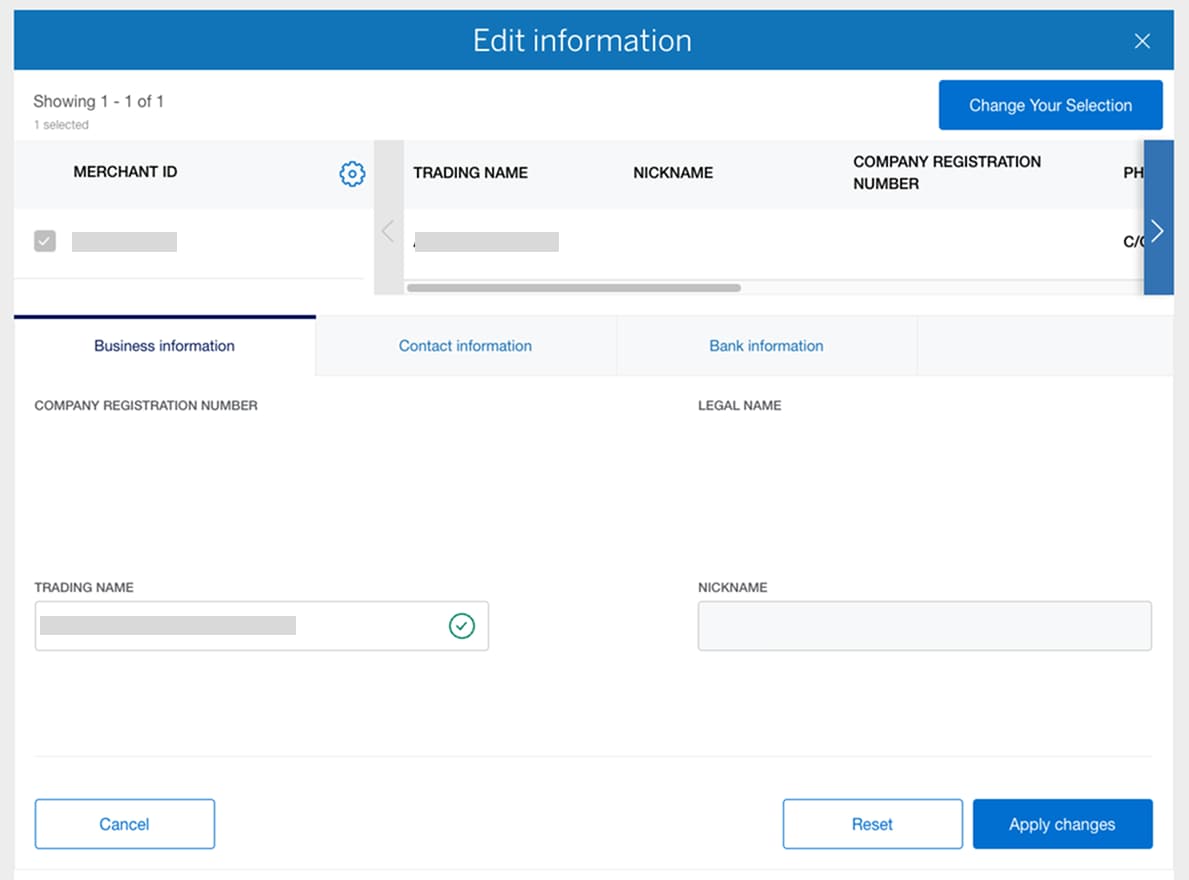Viewport: 1189px width, 880px height.
Task: Open column settings gear icon
Action: pyautogui.click(x=352, y=174)
